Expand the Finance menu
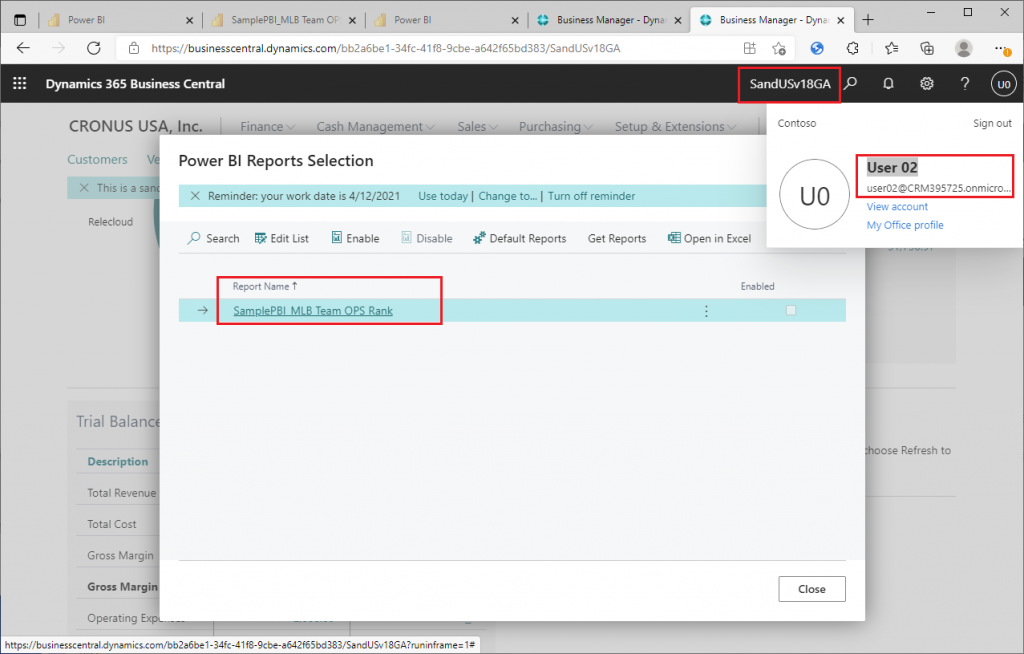The height and width of the screenshot is (654, 1024). point(267,127)
